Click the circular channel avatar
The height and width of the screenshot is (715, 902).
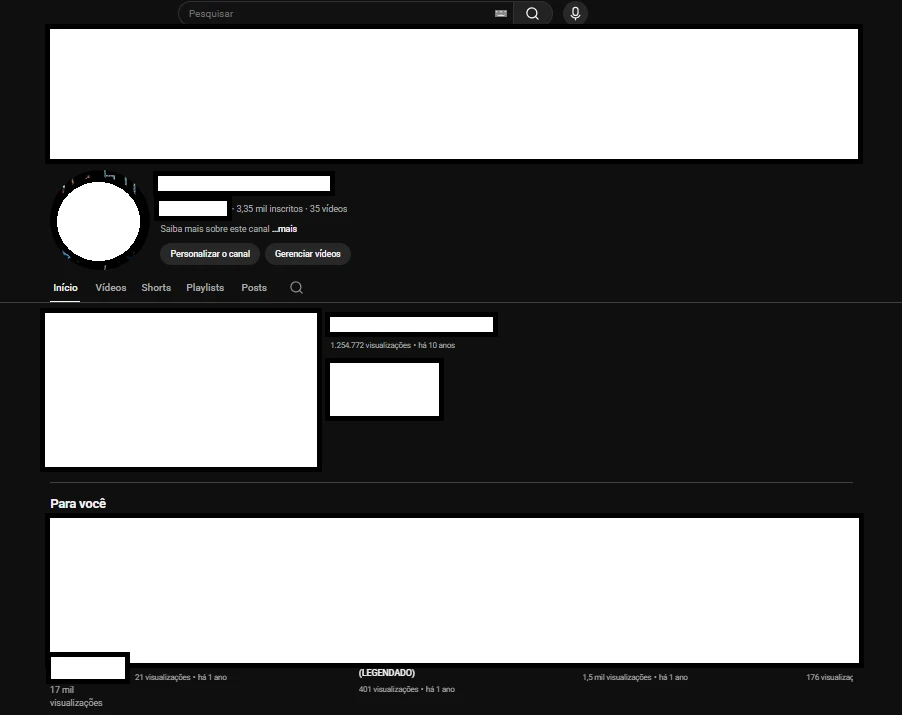click(x=98, y=221)
